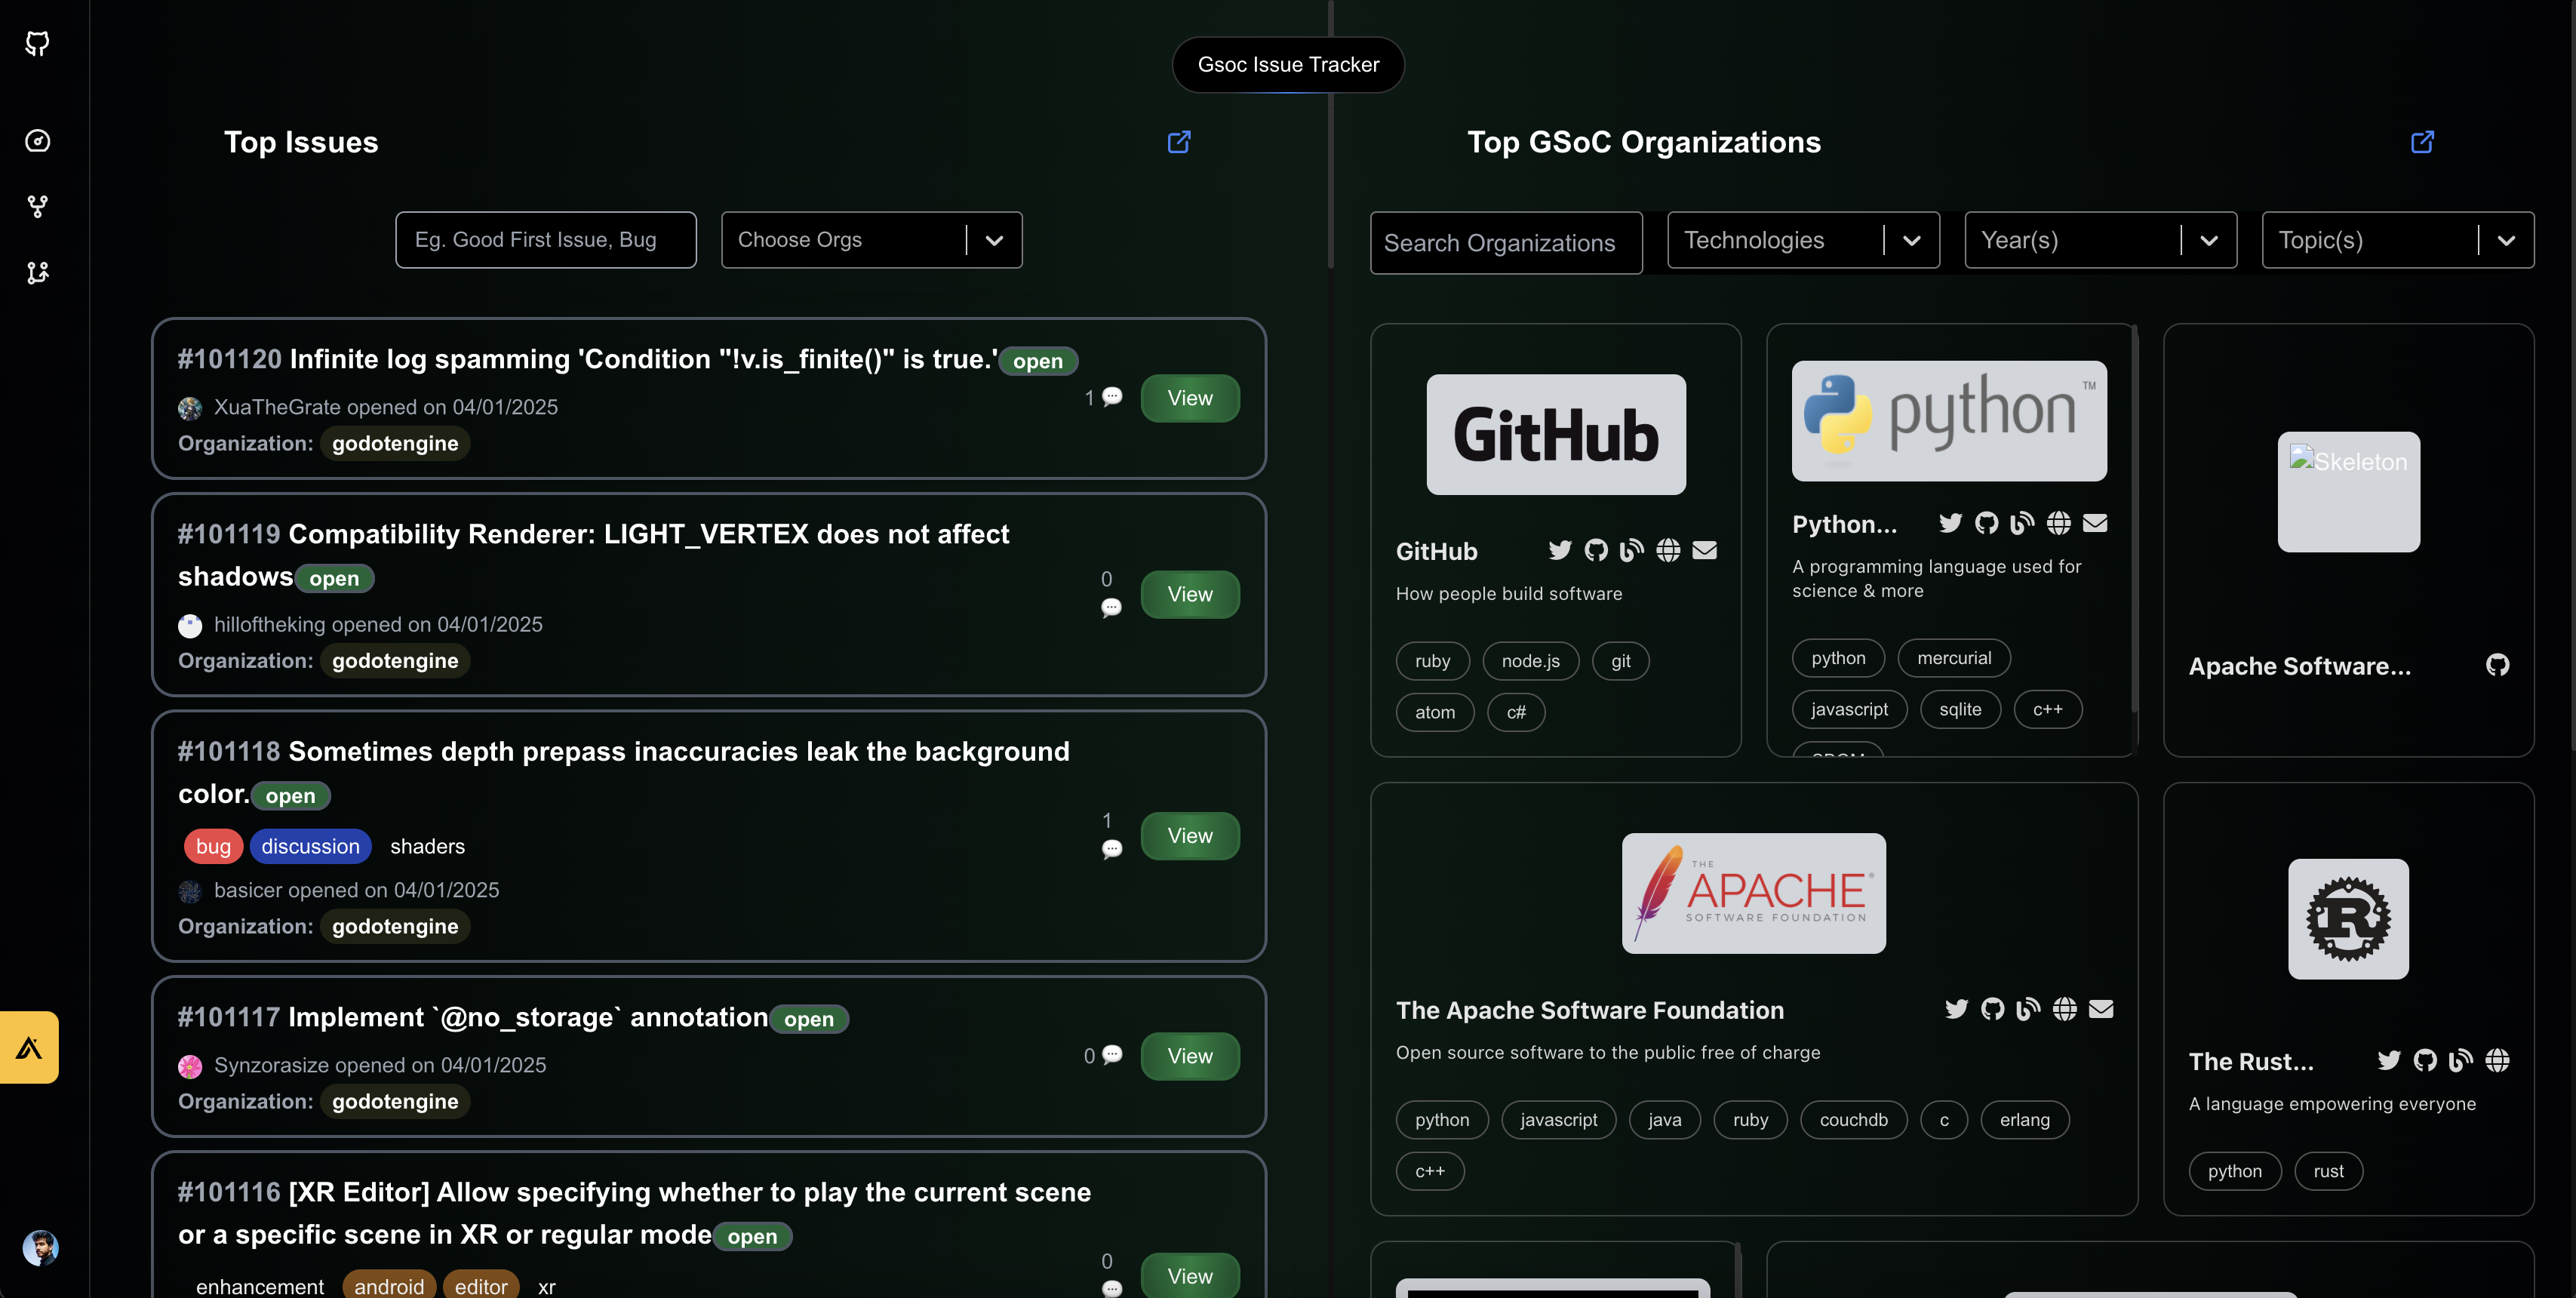Screen dimensions: 2576x1298
Task: Open Python card's website globe icon
Action: [x=2058, y=523]
